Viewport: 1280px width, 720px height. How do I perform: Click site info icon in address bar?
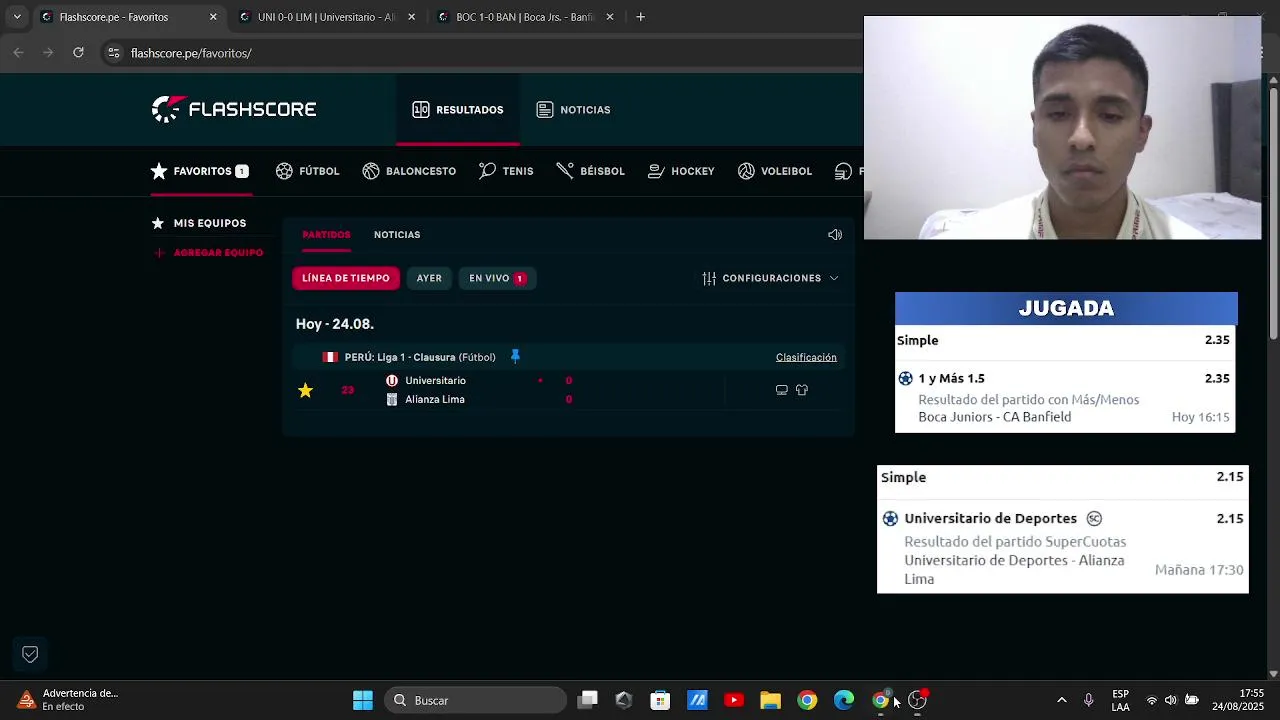tap(114, 53)
